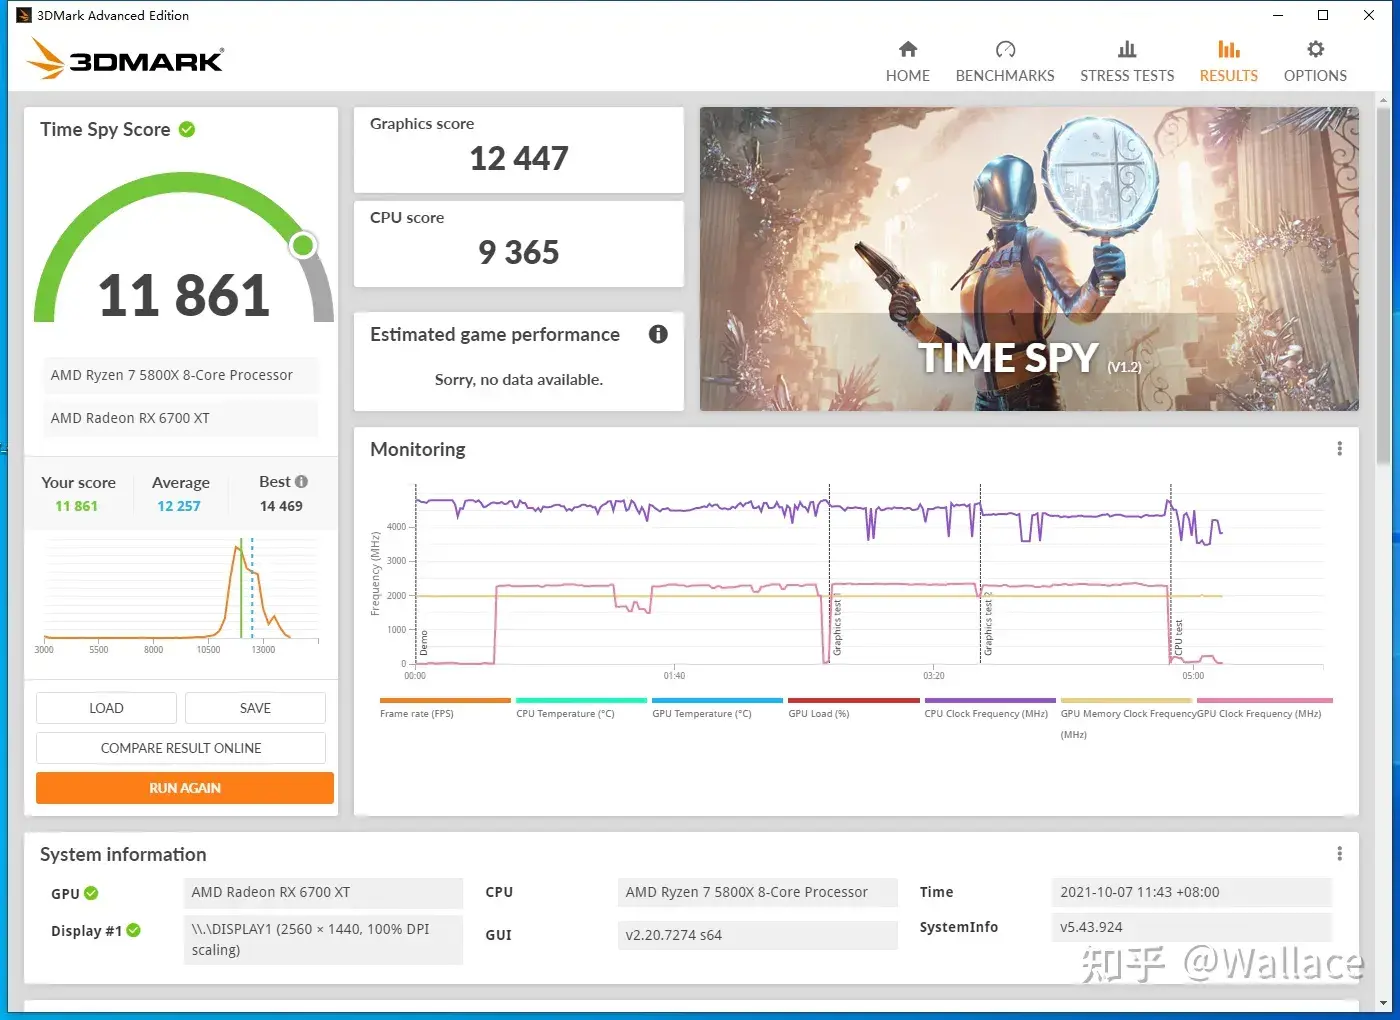
Task: Click the Time Spy benchmark banner image
Action: pos(1029,259)
